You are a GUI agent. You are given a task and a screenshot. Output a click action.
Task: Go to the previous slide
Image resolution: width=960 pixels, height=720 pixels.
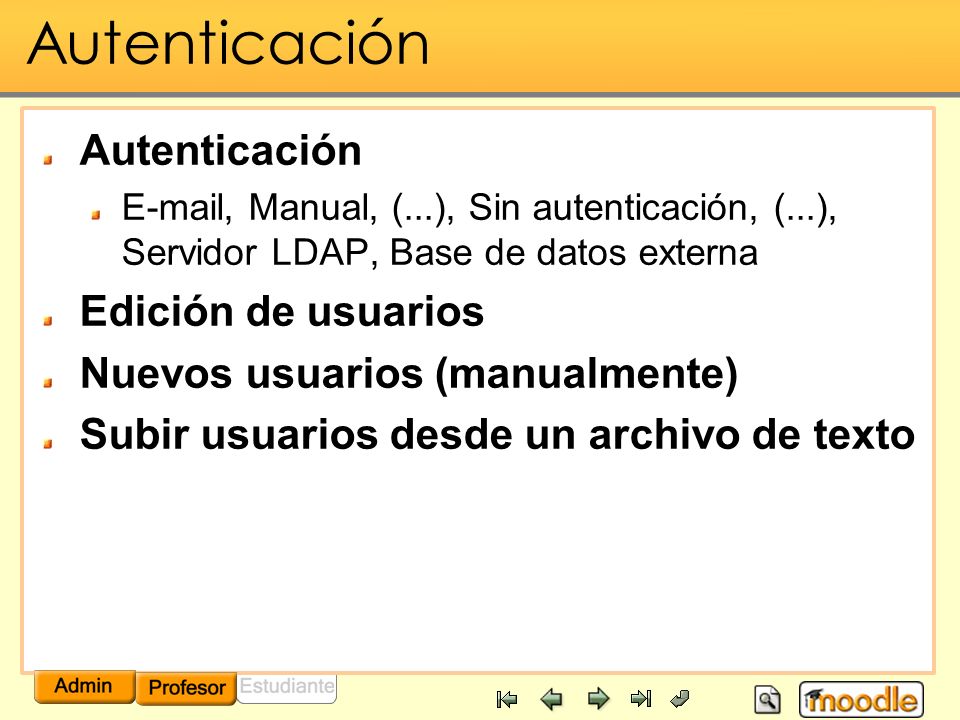(552, 699)
